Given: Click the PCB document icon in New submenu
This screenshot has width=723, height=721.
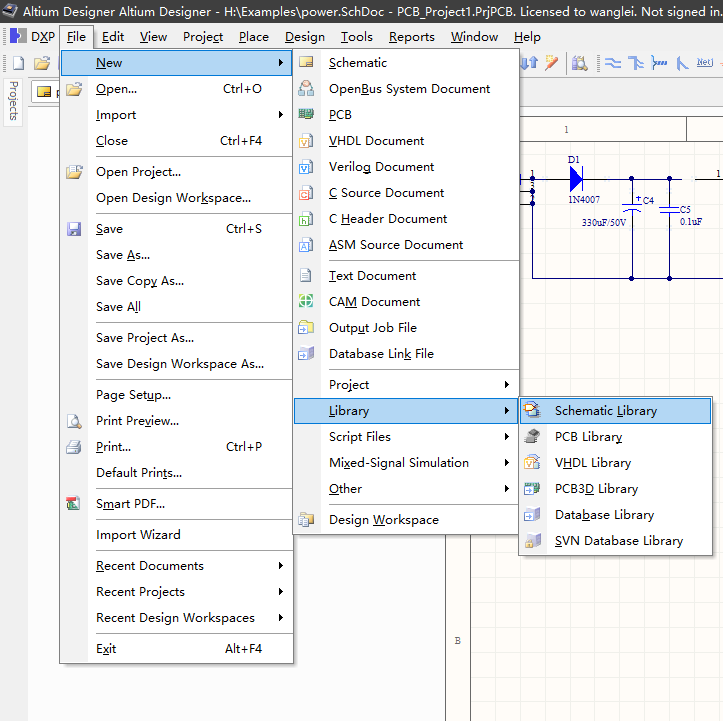Looking at the screenshot, I should pyautogui.click(x=307, y=115).
